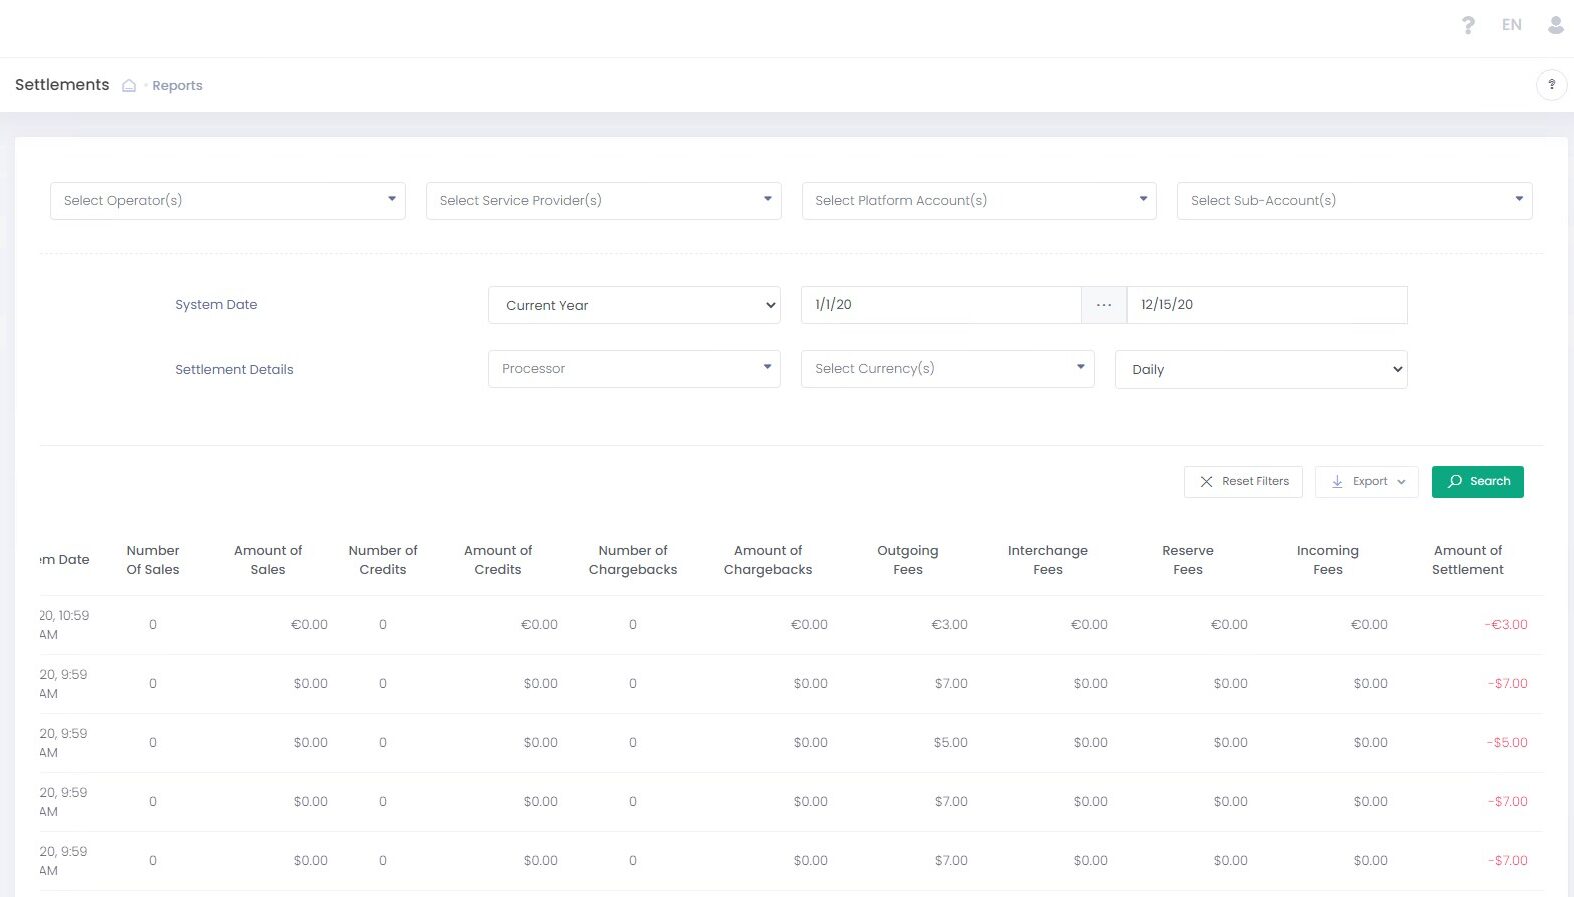Expand the Select Operator(s) dropdown
The height and width of the screenshot is (897, 1574).
228,201
